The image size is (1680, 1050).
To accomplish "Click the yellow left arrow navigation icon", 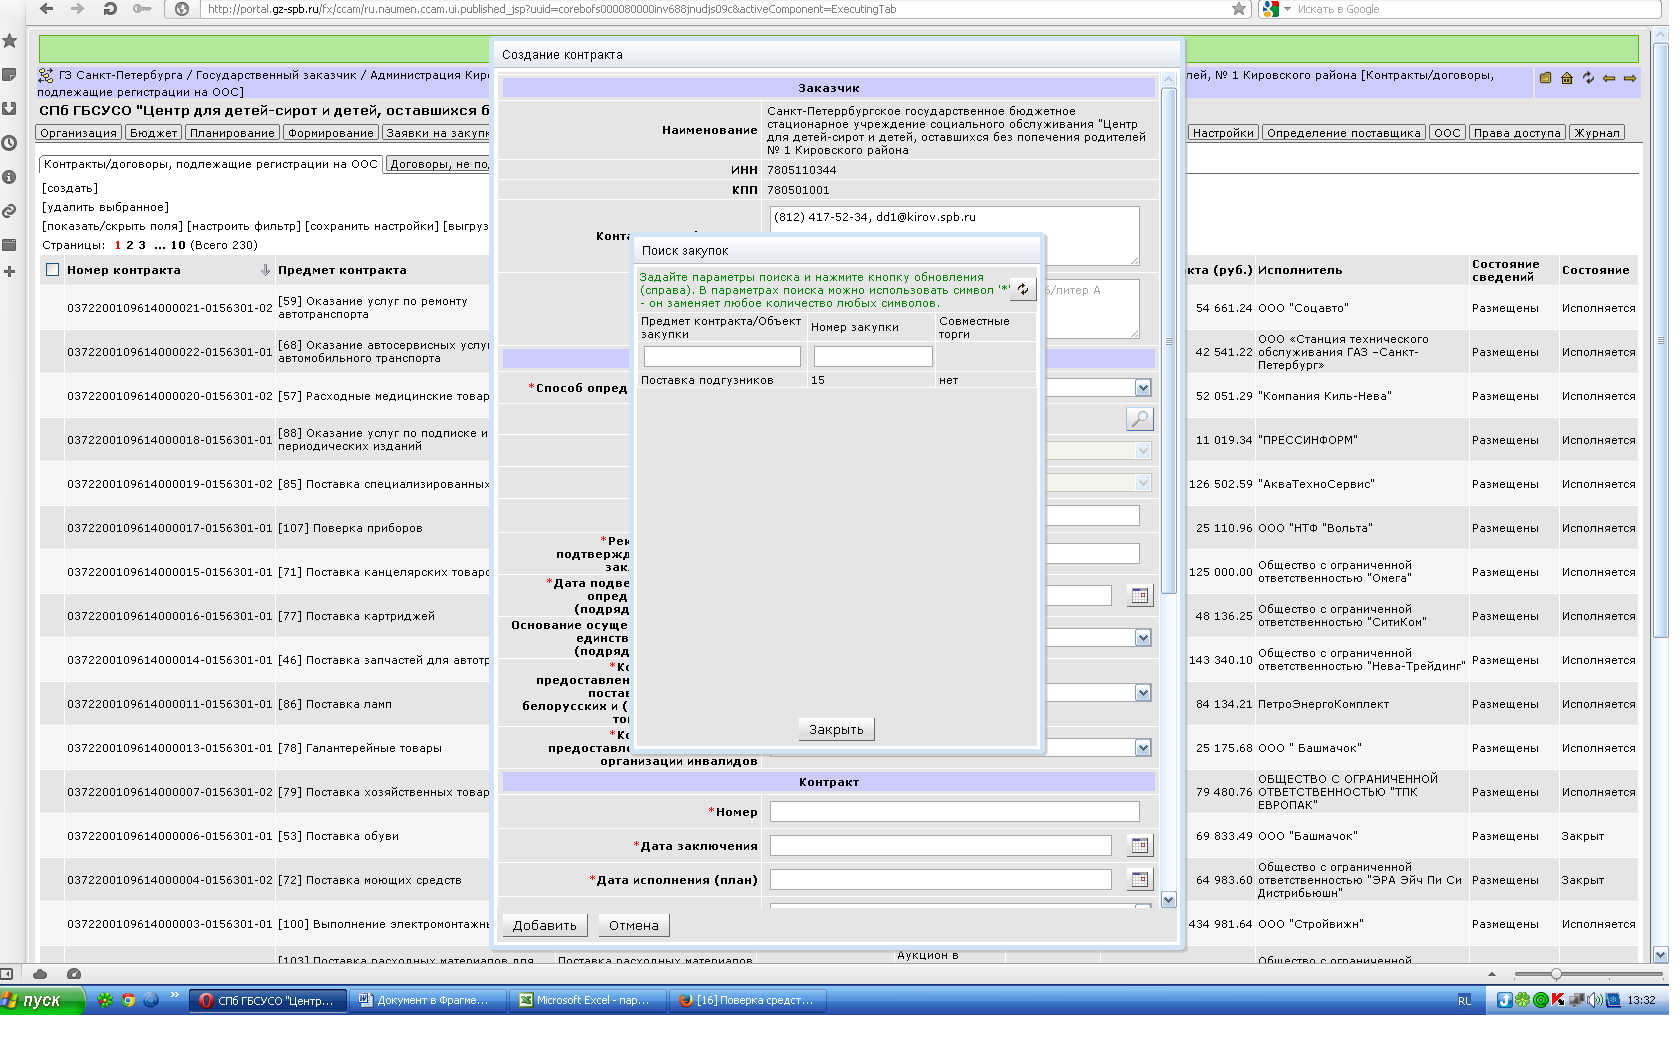I will 1609,78.
